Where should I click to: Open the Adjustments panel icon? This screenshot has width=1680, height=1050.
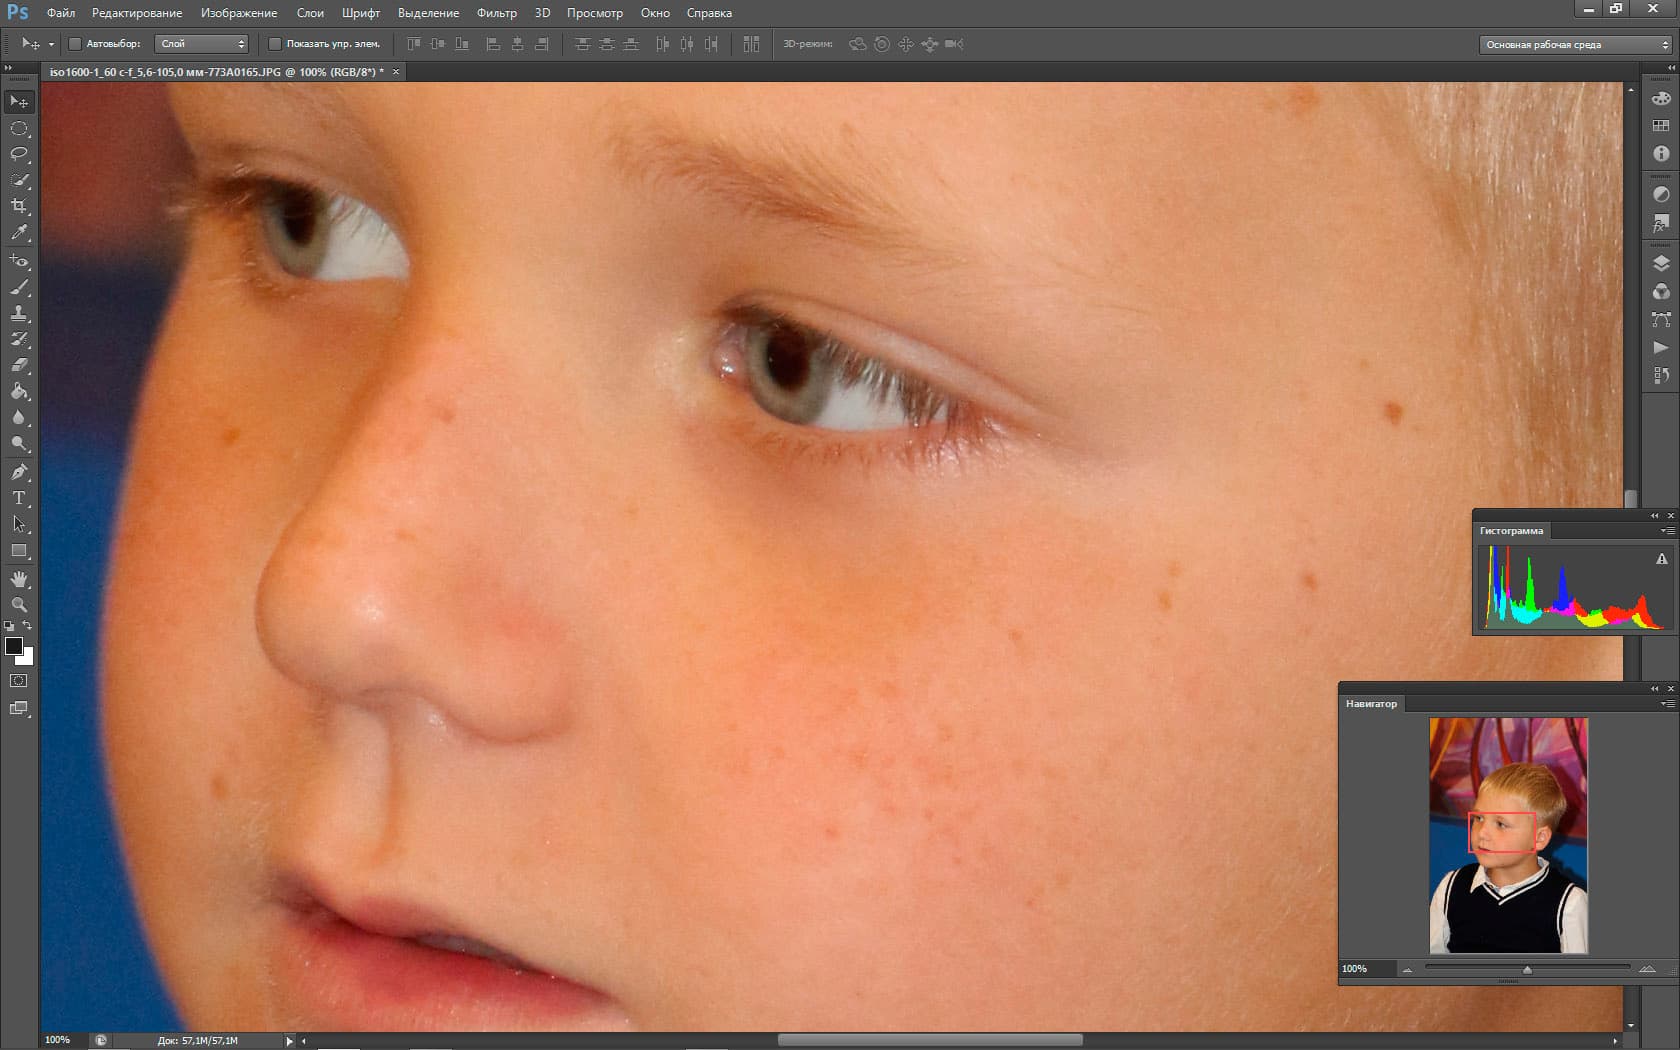1661,194
